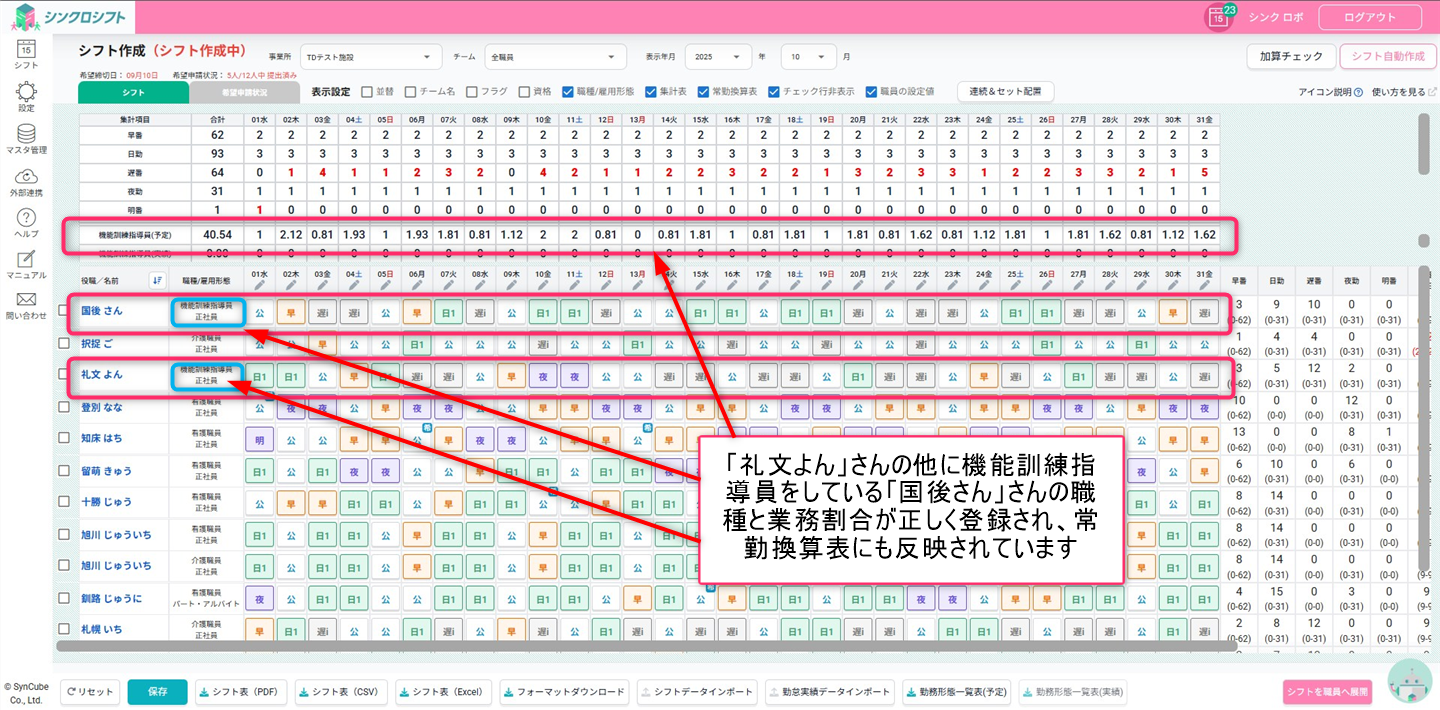The height and width of the screenshot is (710, 1440).
Task: Open マスタ管理 database icon
Action: tap(26, 134)
